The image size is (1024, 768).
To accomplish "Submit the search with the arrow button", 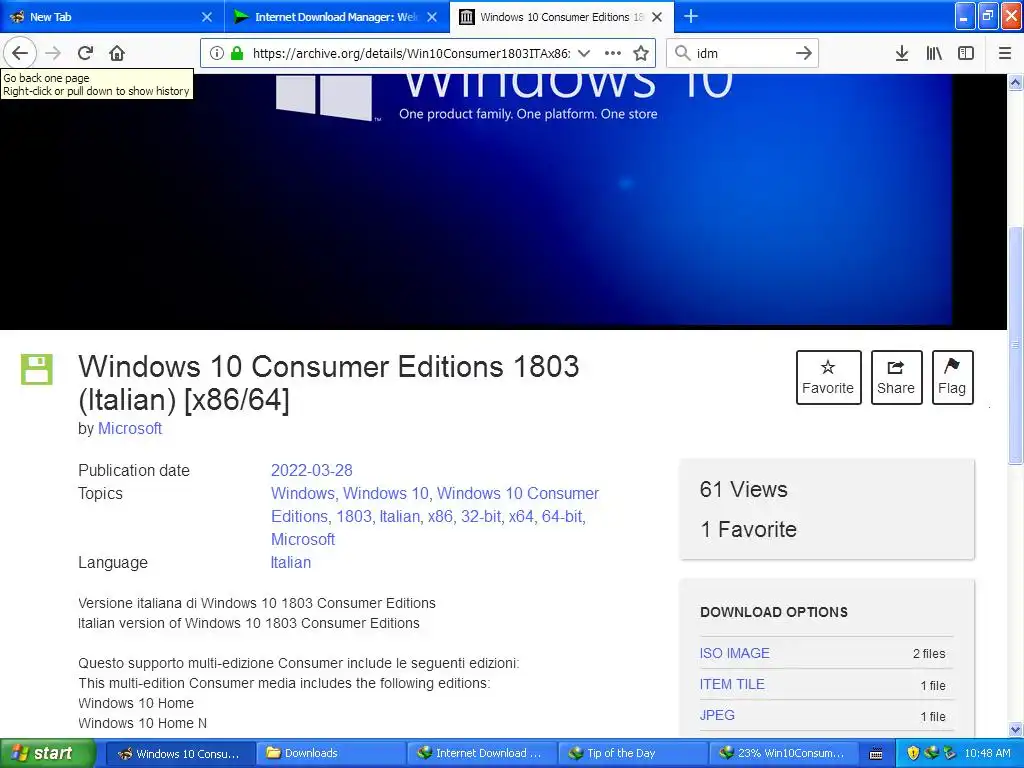I will pyautogui.click(x=804, y=53).
